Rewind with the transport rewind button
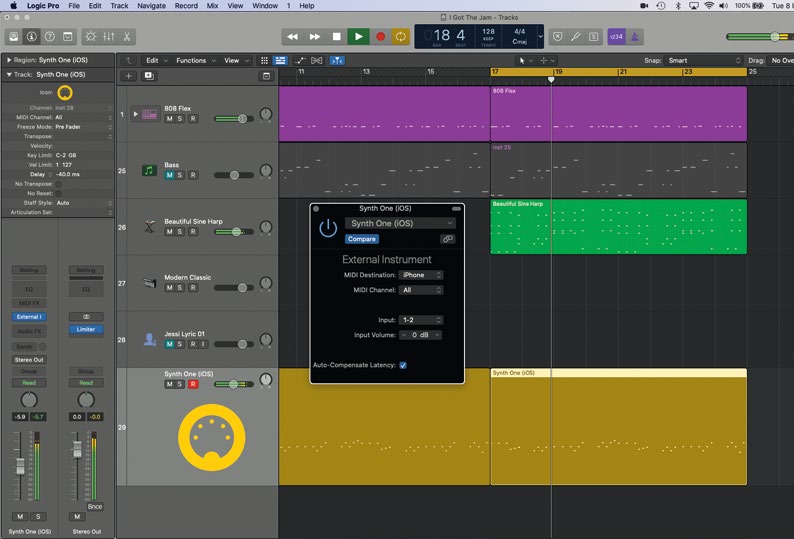Viewport: 794px width, 539px height. click(x=292, y=36)
